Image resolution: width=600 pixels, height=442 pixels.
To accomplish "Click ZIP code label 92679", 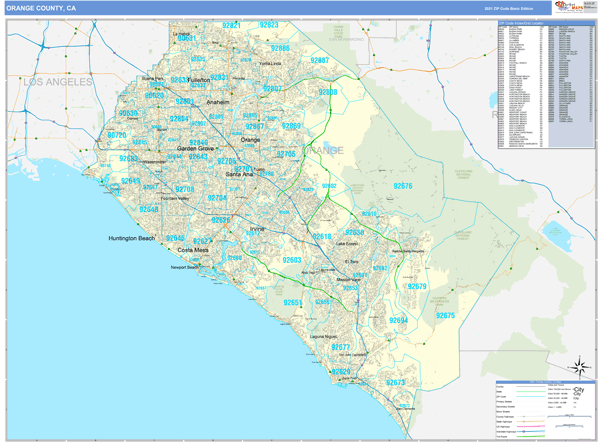I will click(x=417, y=287).
